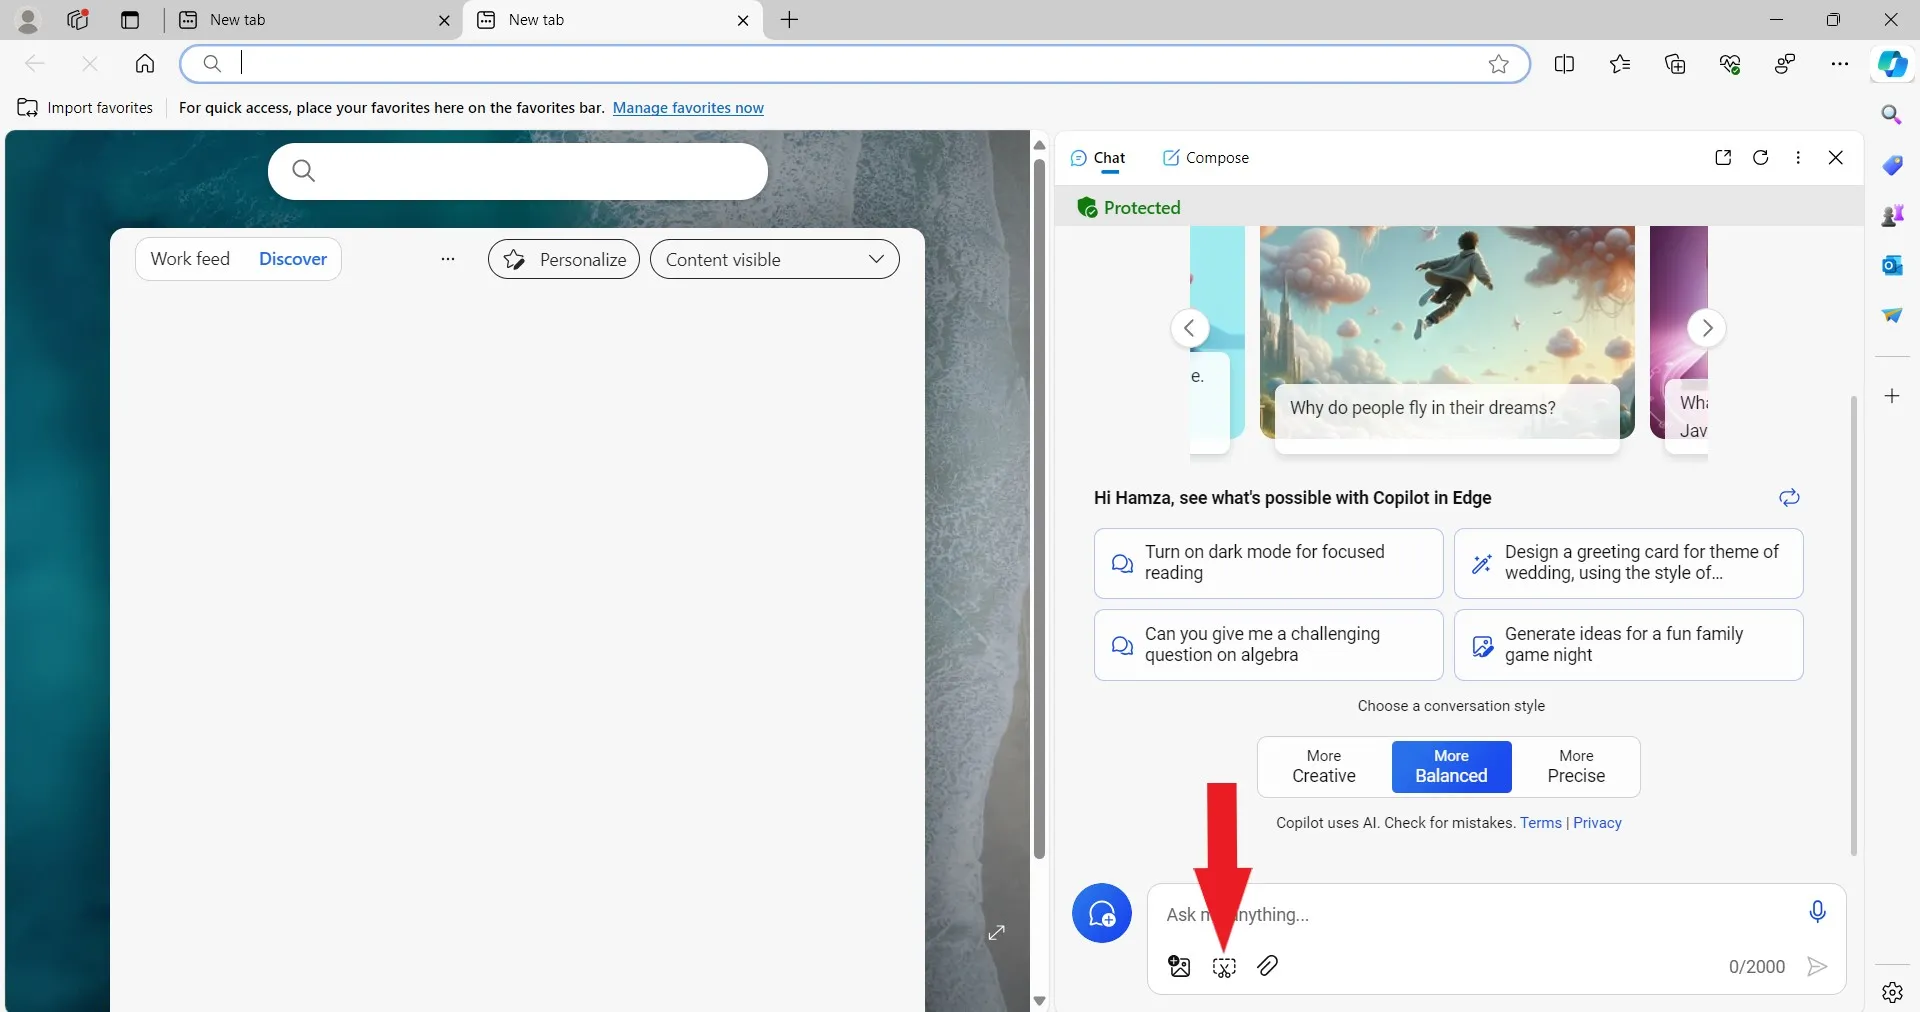Start a new topic with the chat icon

click(1101, 913)
